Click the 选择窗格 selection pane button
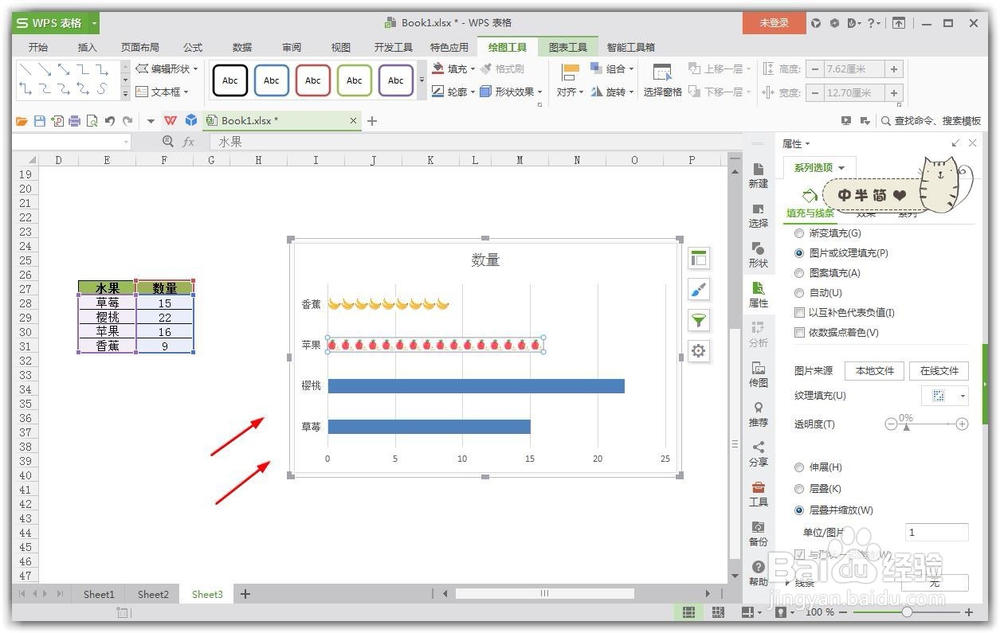The width and height of the screenshot is (1000, 633). [663, 80]
